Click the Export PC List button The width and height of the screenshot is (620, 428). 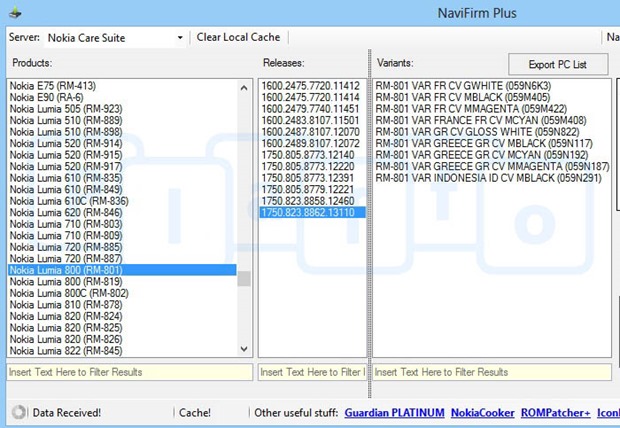coord(558,64)
